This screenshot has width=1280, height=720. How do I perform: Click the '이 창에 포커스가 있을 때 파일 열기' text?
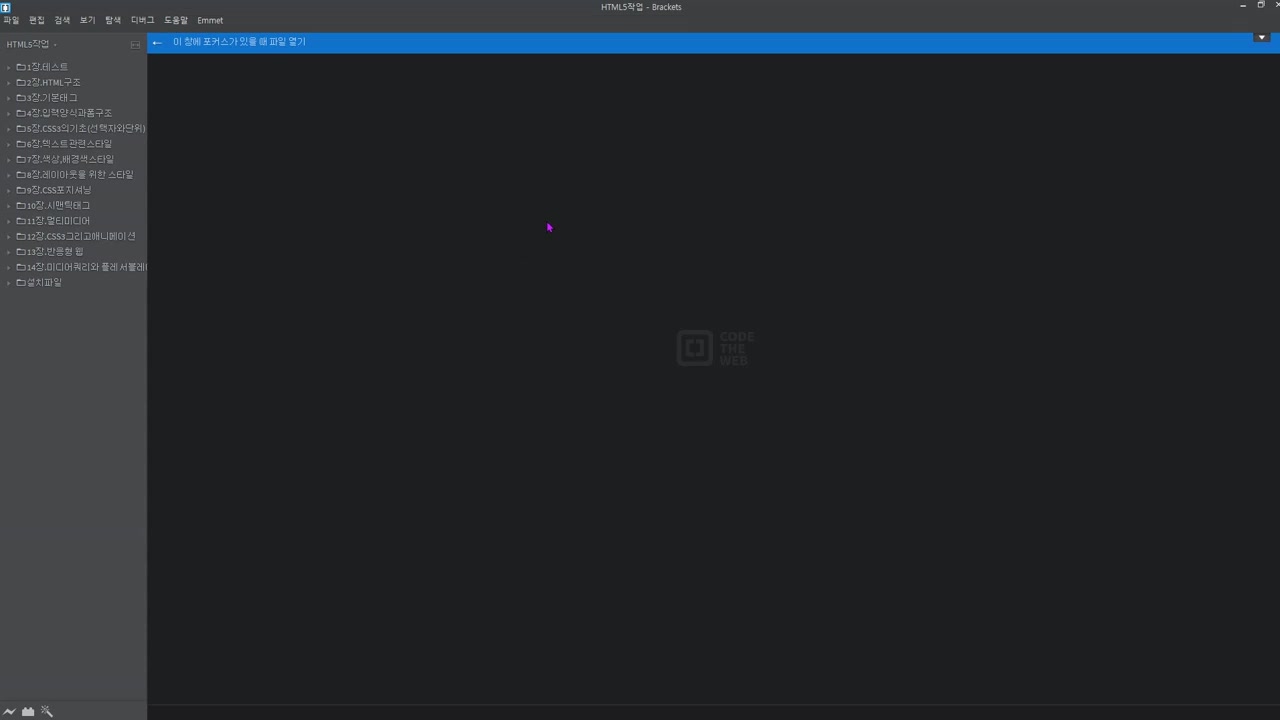[239, 42]
